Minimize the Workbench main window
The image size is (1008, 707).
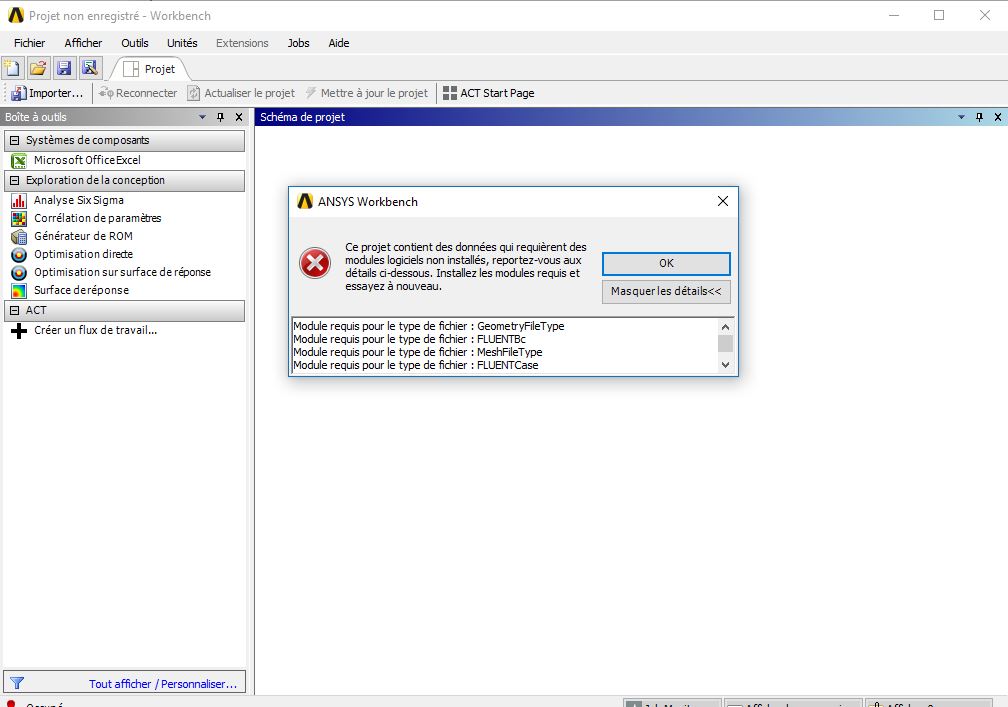(894, 15)
